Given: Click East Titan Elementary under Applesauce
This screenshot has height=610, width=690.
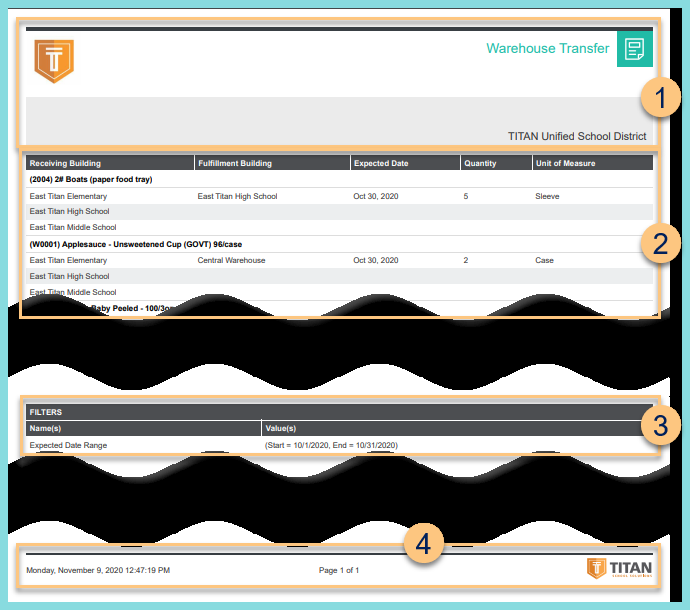Looking at the screenshot, I should tap(68, 260).
